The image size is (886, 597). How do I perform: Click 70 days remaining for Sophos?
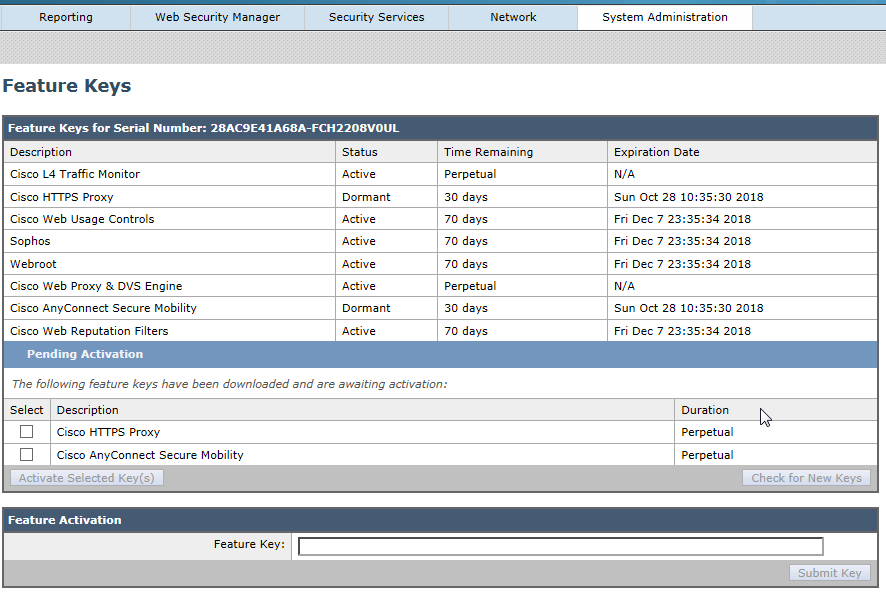(x=466, y=241)
